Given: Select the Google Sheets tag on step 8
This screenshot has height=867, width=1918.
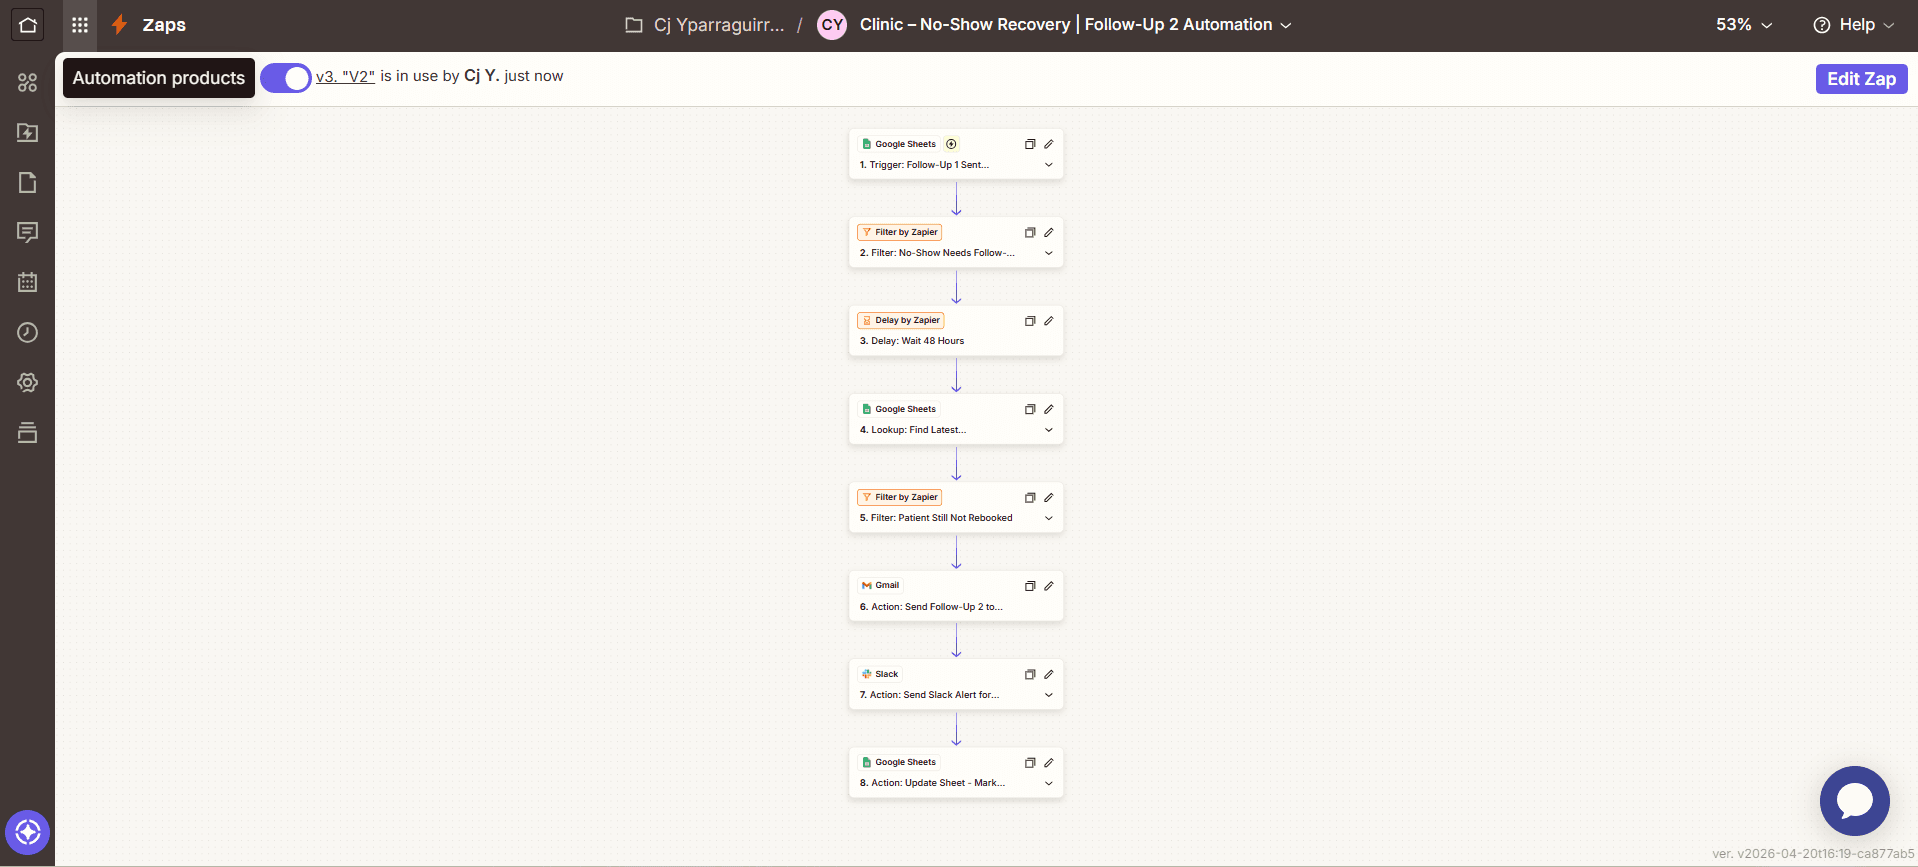Looking at the screenshot, I should 899,762.
